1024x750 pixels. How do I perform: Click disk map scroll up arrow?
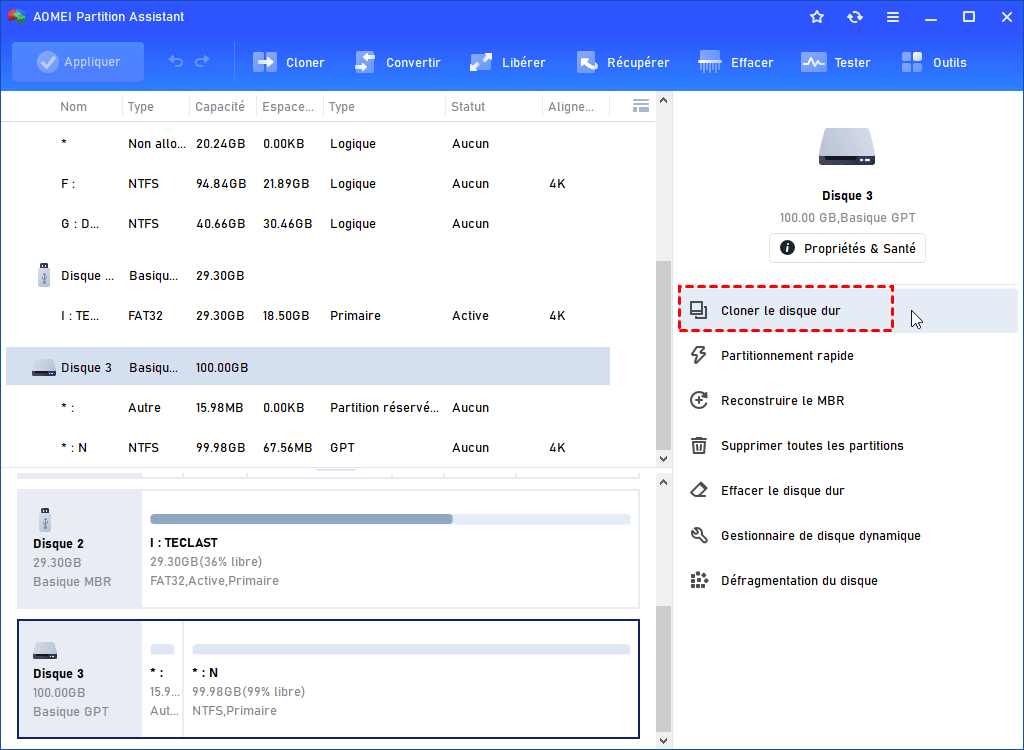[x=664, y=482]
